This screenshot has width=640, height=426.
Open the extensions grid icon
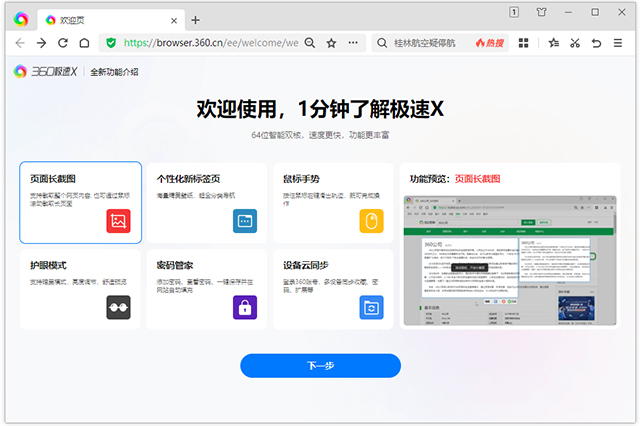(x=523, y=43)
